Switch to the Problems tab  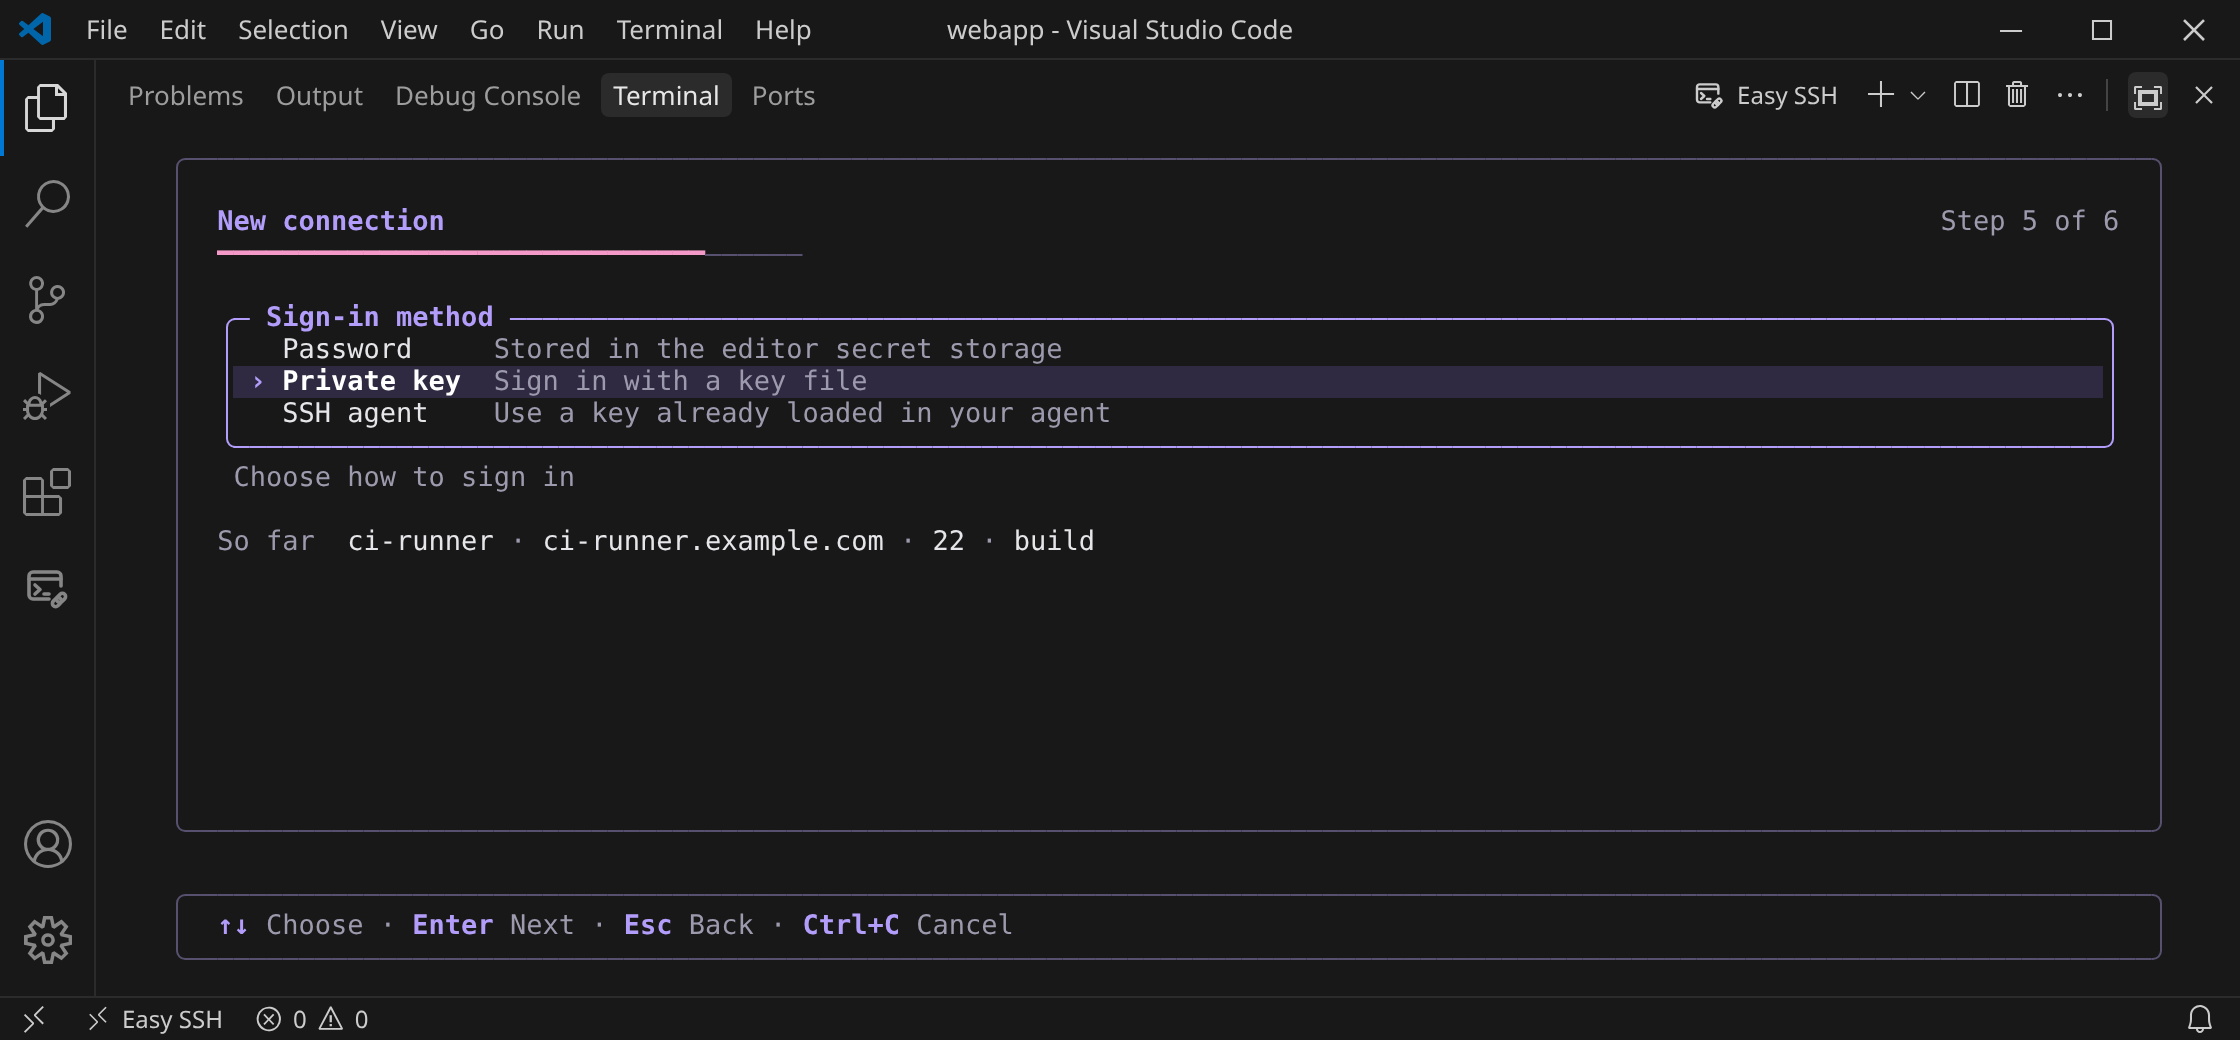point(186,96)
